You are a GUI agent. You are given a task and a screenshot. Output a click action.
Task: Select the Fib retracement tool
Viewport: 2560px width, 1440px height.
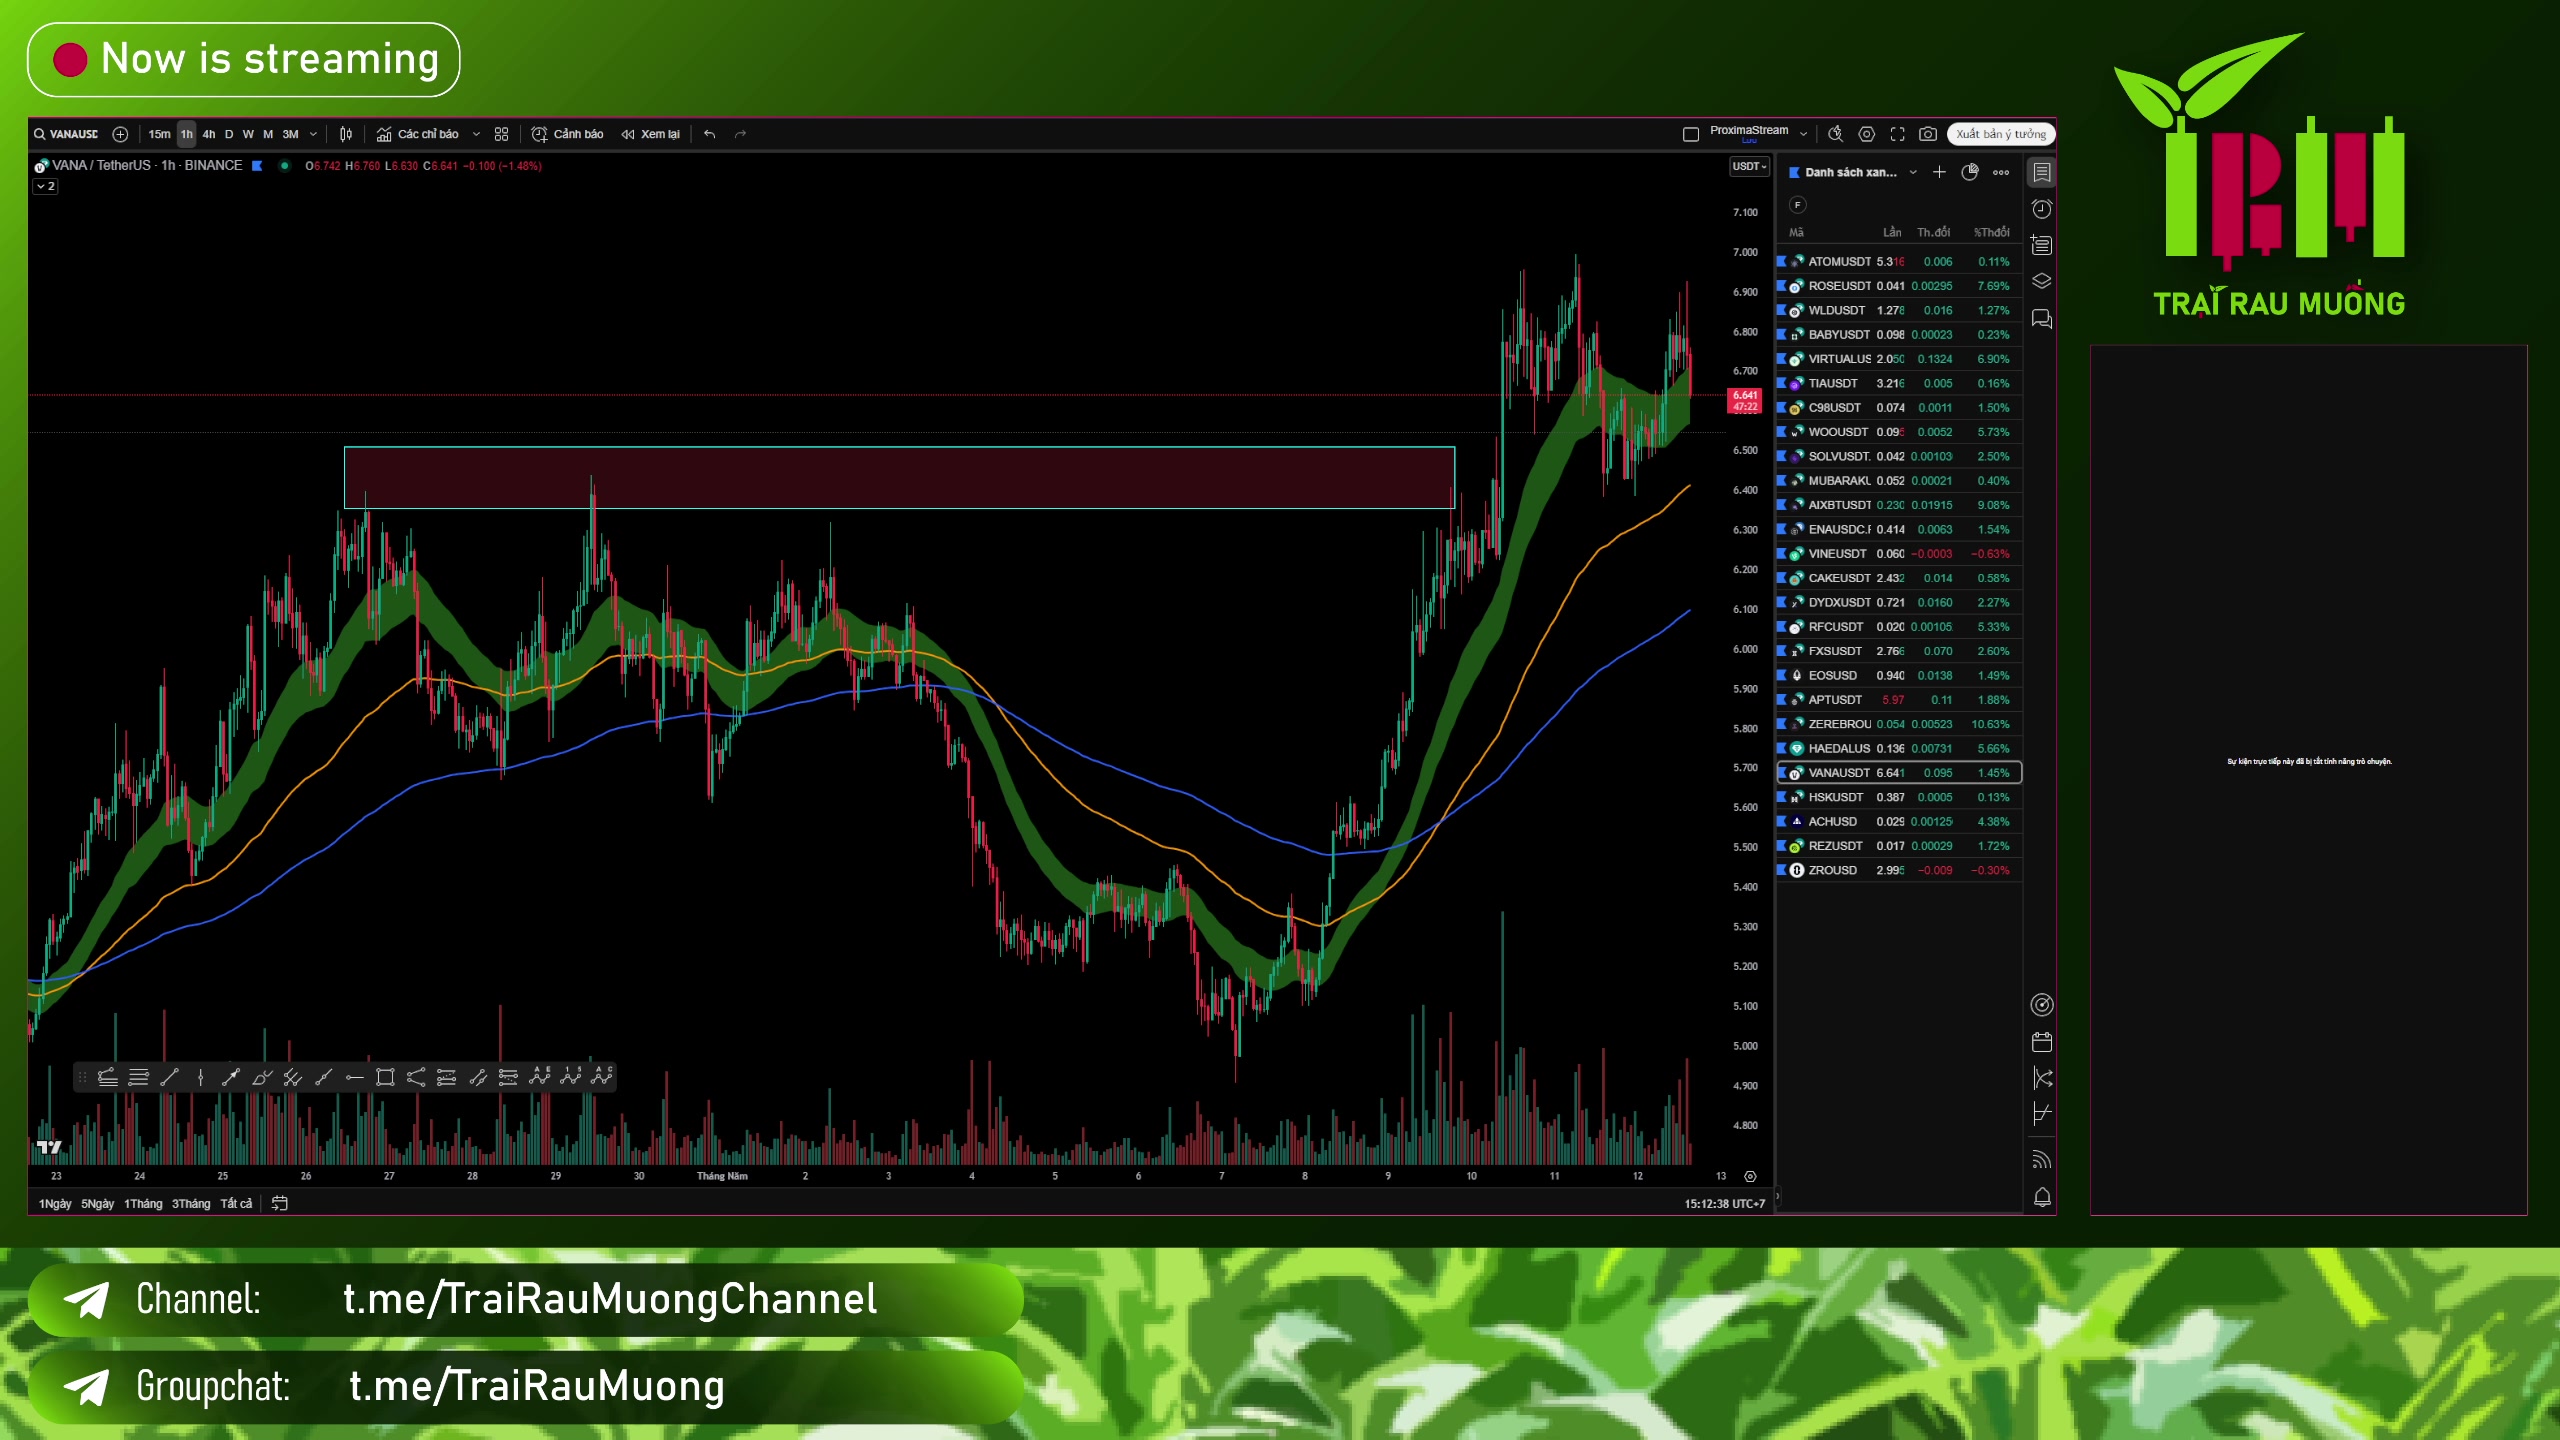[x=139, y=1077]
